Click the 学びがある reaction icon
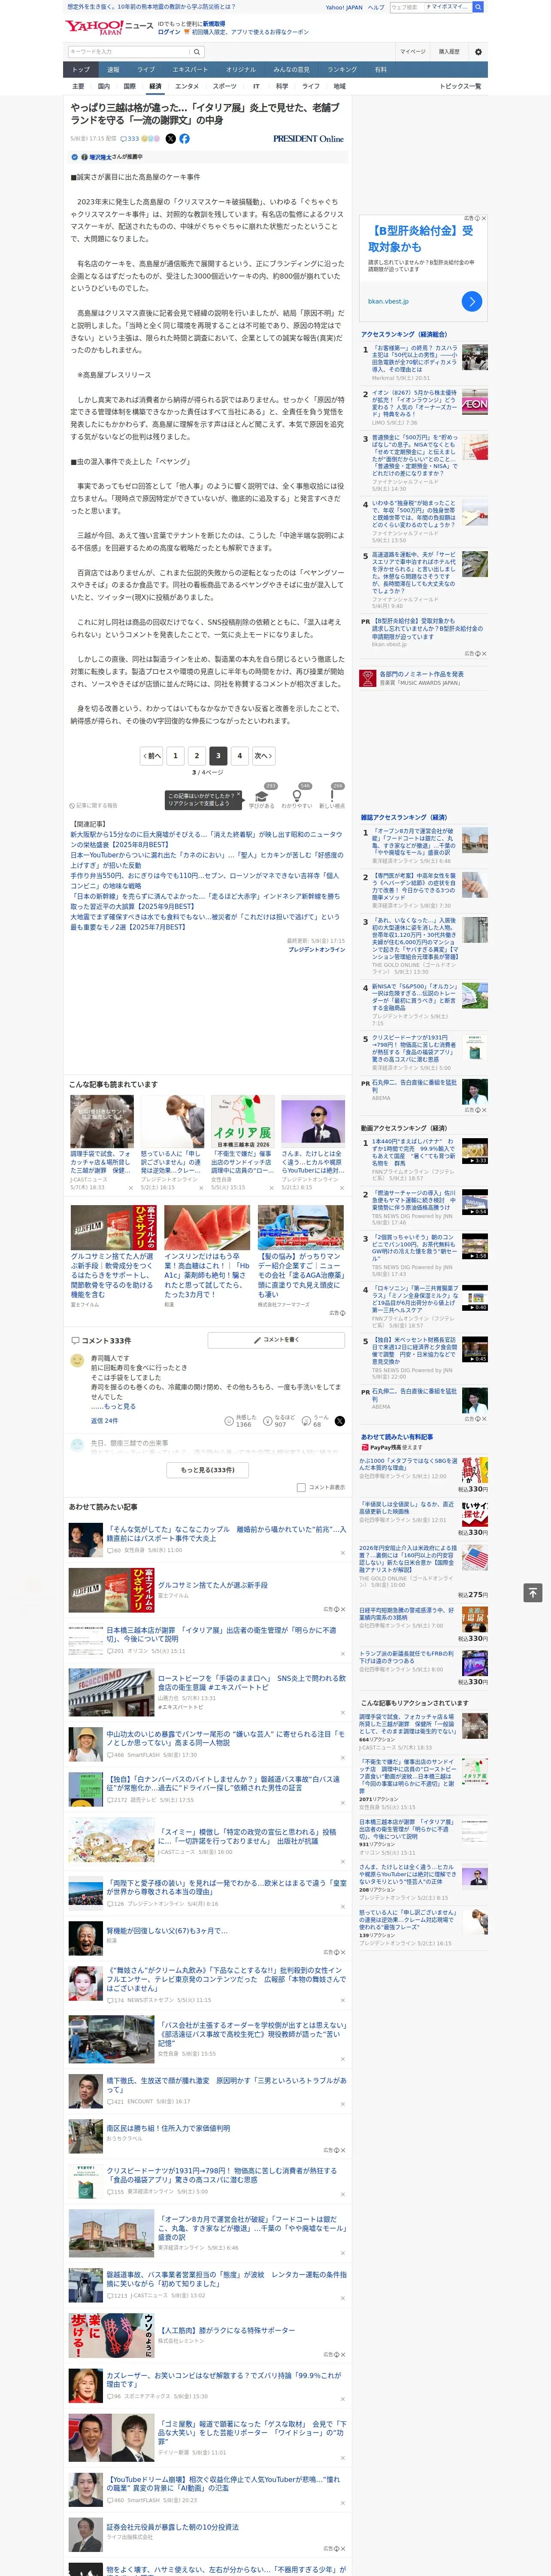The height and width of the screenshot is (2576, 551). (x=262, y=795)
